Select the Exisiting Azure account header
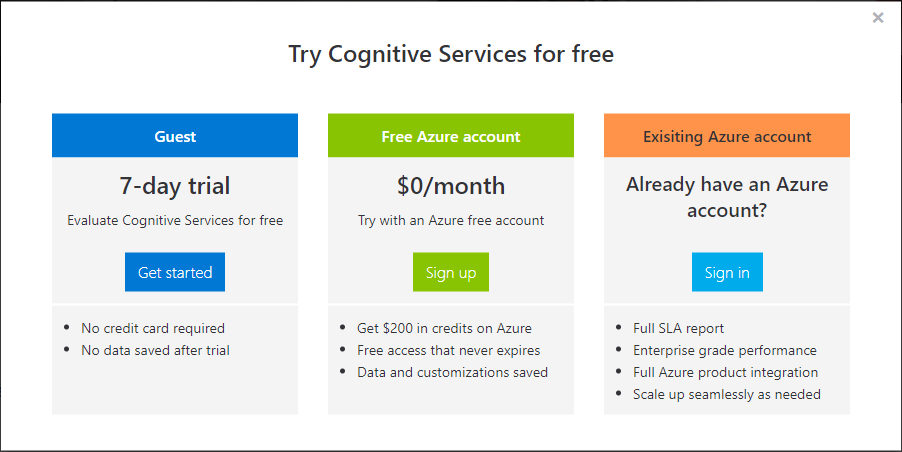902x452 pixels. 727,136
